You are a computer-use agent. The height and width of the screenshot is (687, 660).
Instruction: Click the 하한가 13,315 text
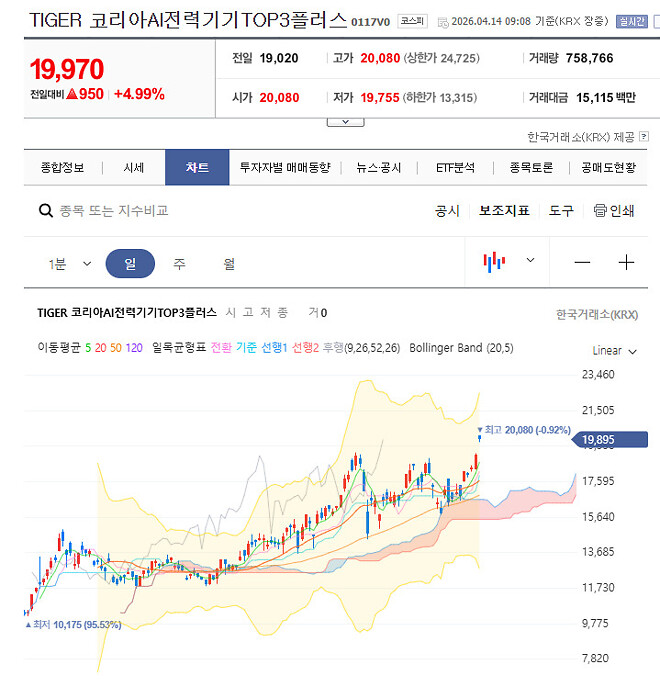[440, 97]
